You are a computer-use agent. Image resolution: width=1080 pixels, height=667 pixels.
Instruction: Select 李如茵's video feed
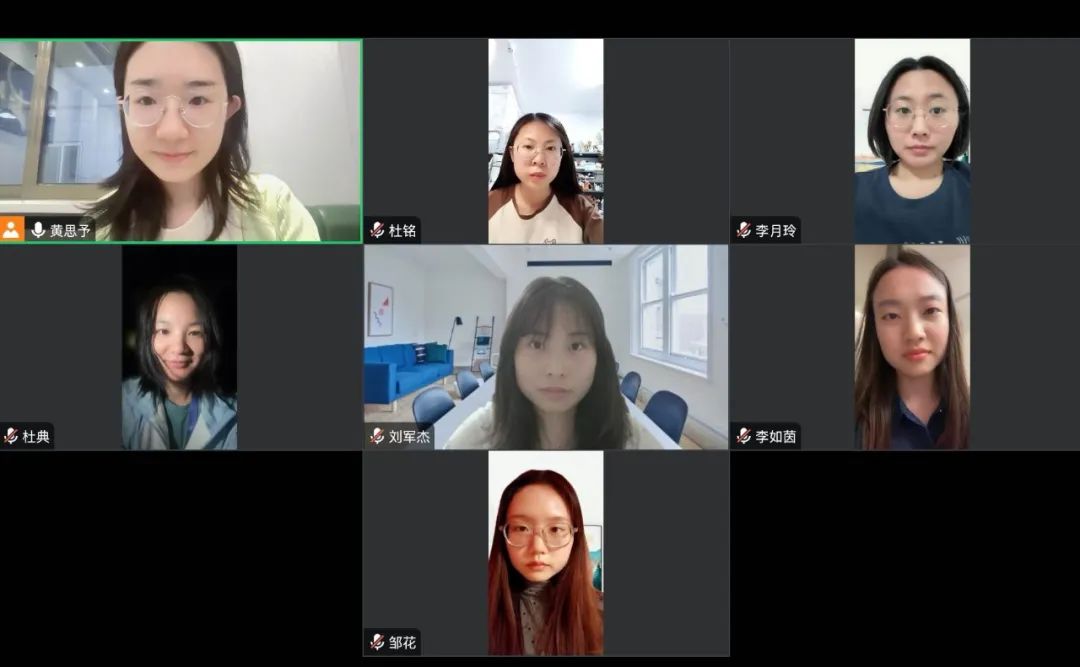pyautogui.click(x=912, y=347)
